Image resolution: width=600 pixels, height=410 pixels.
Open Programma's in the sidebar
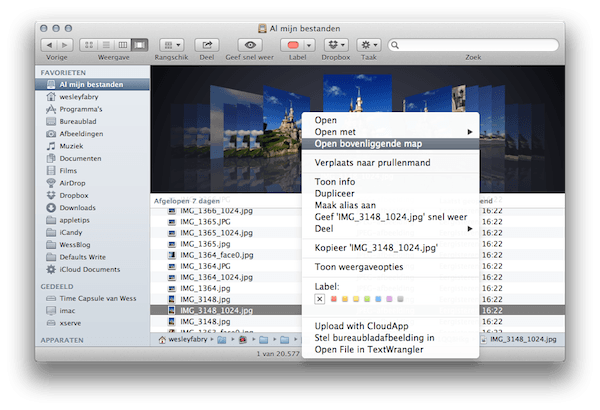click(92, 109)
